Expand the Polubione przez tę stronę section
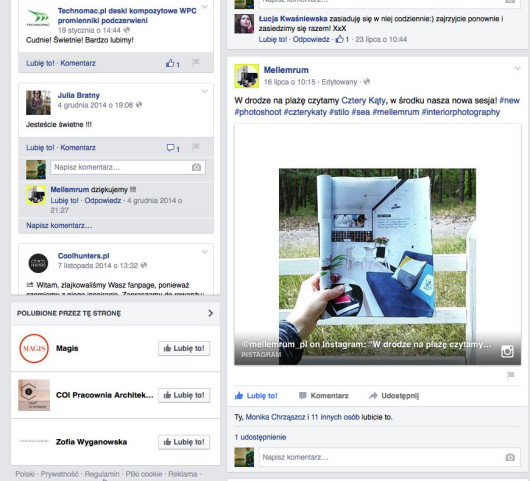The width and height of the screenshot is (530, 481). [x=210, y=313]
